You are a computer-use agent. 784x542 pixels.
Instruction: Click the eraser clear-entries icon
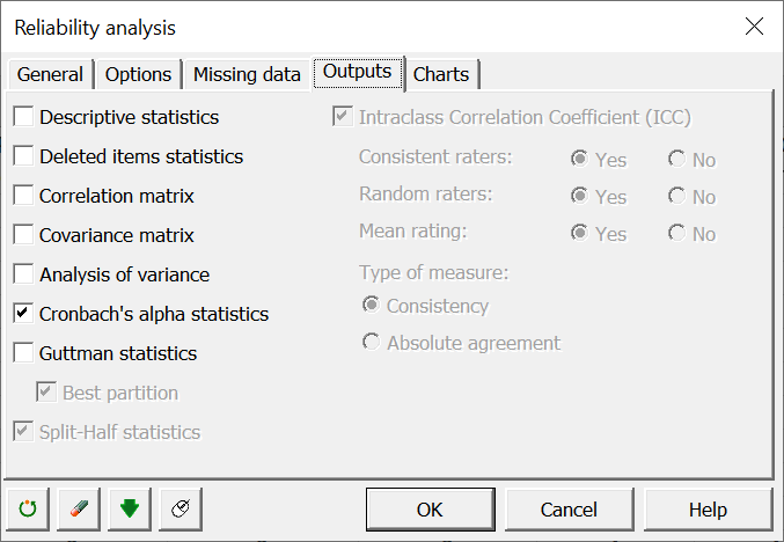click(79, 509)
